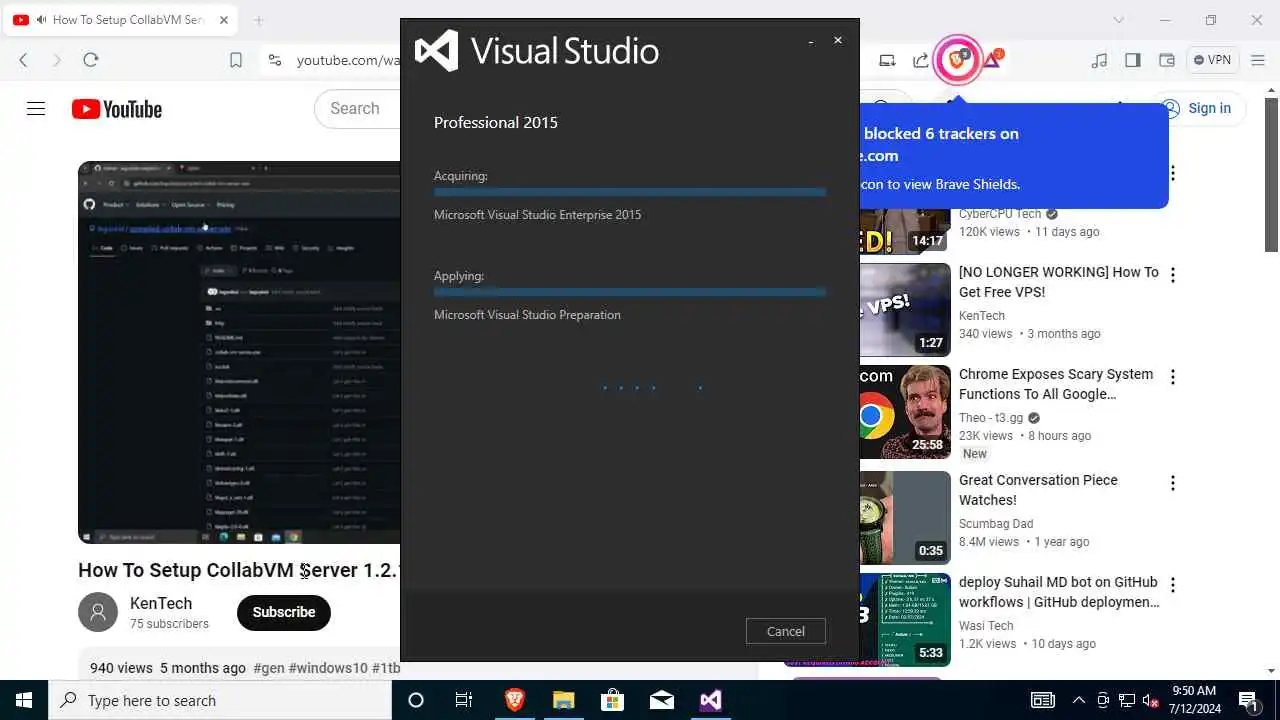Open more options for Suhail MD bot video
This screenshot has height=720, width=1280.
(1172, 585)
